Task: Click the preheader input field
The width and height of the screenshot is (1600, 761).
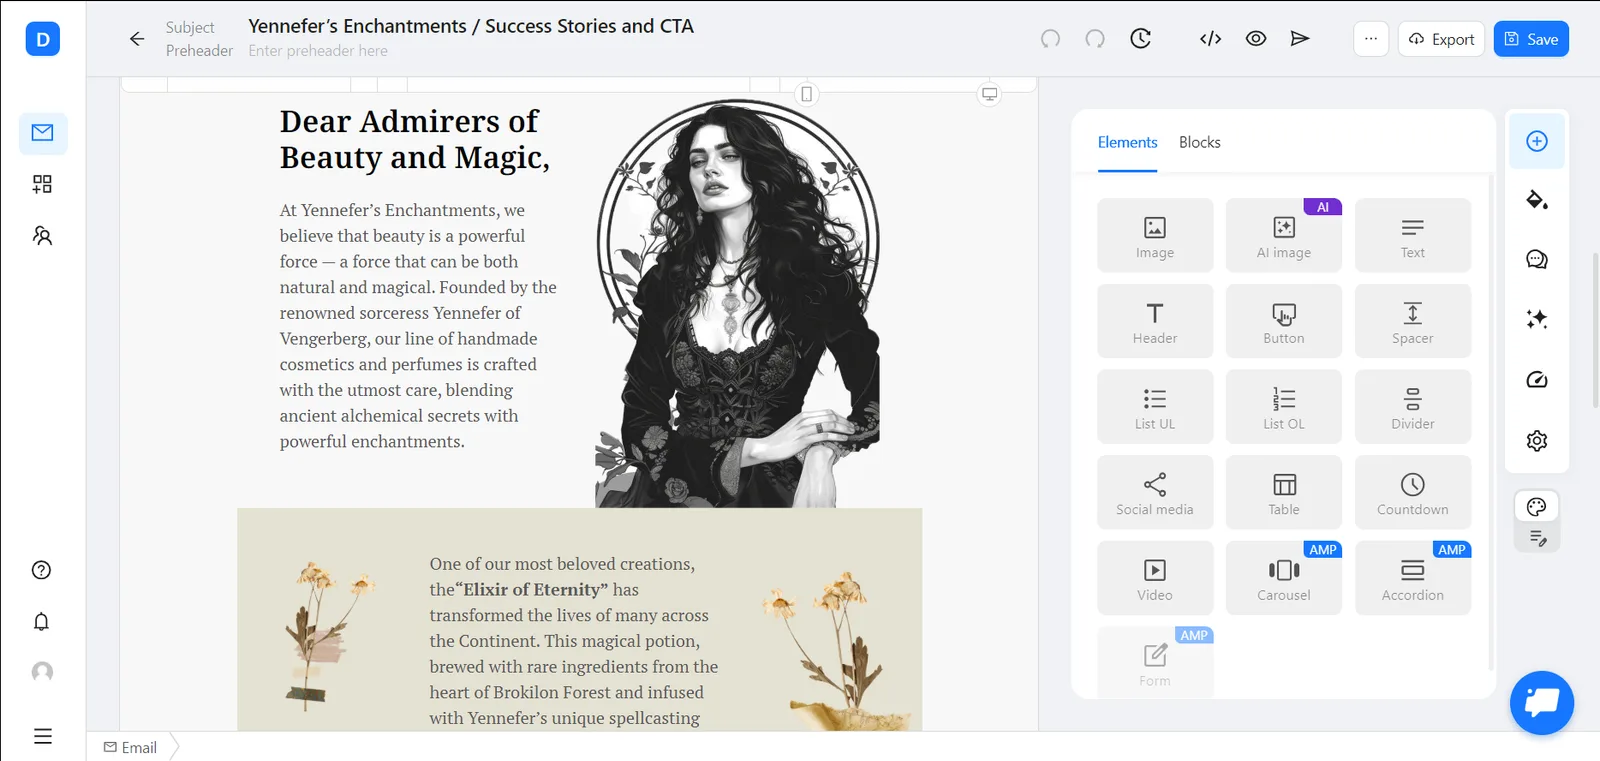Action: pos(318,51)
